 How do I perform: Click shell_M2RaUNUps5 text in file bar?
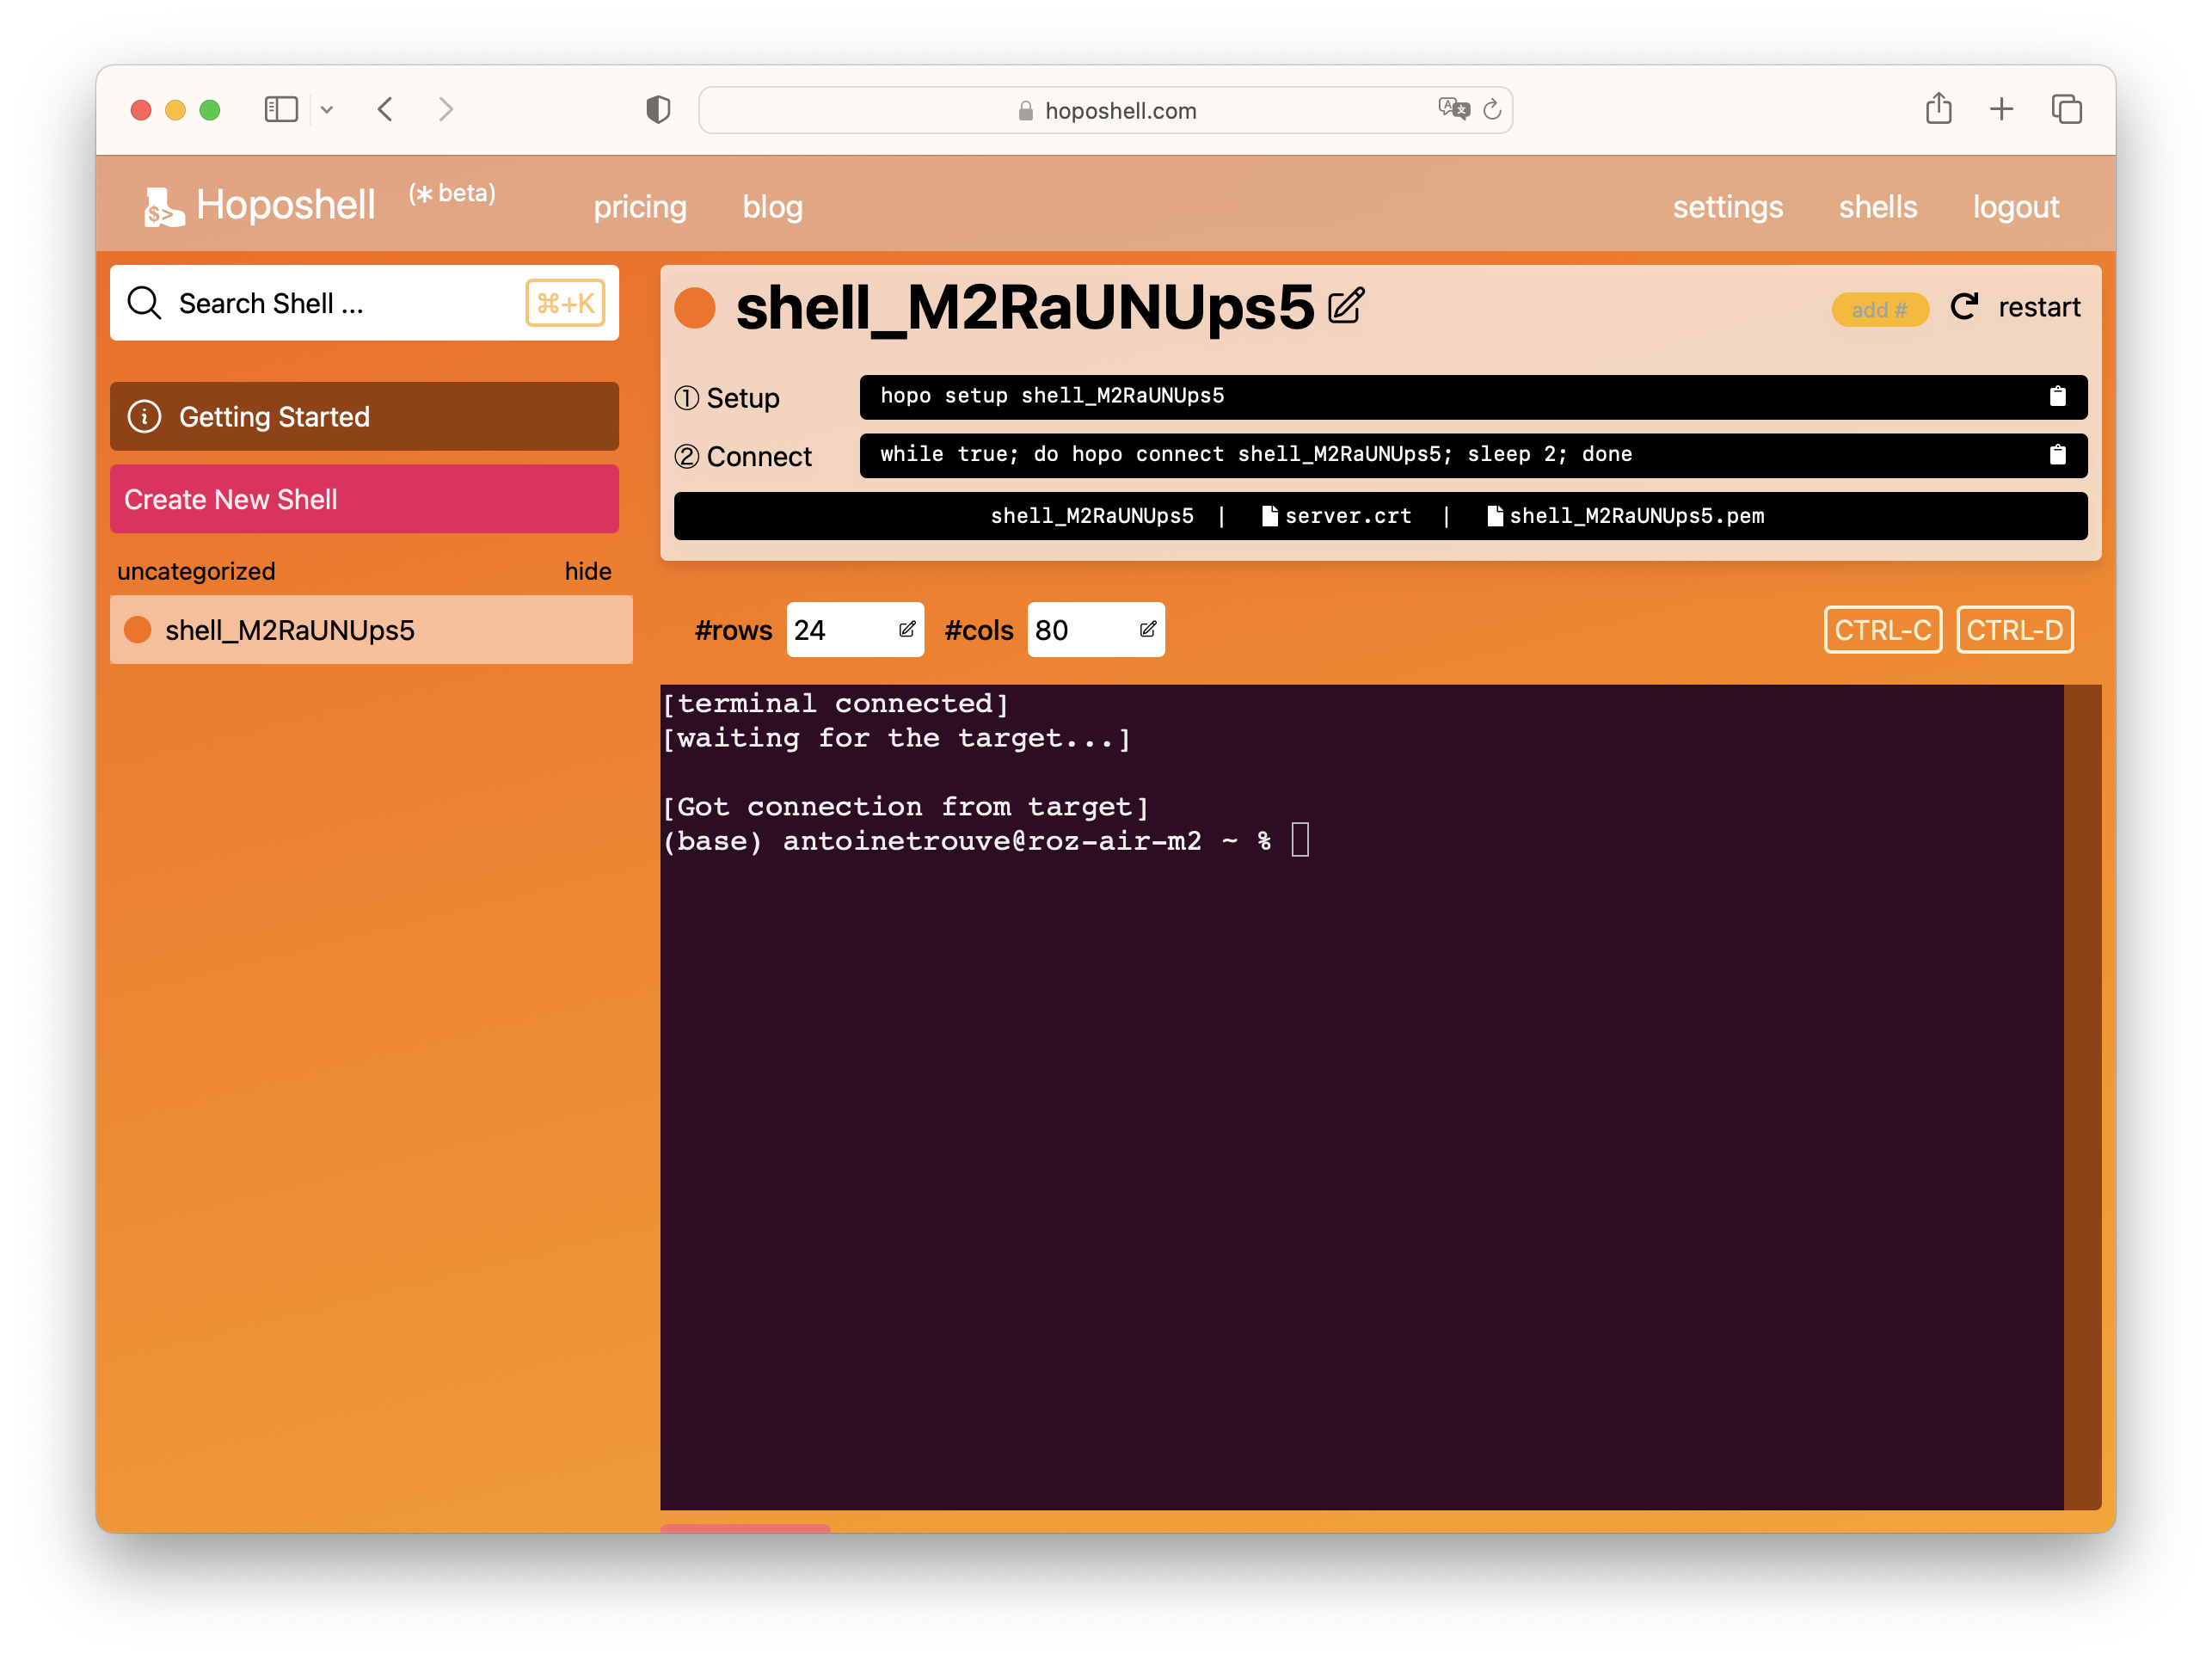(1092, 516)
